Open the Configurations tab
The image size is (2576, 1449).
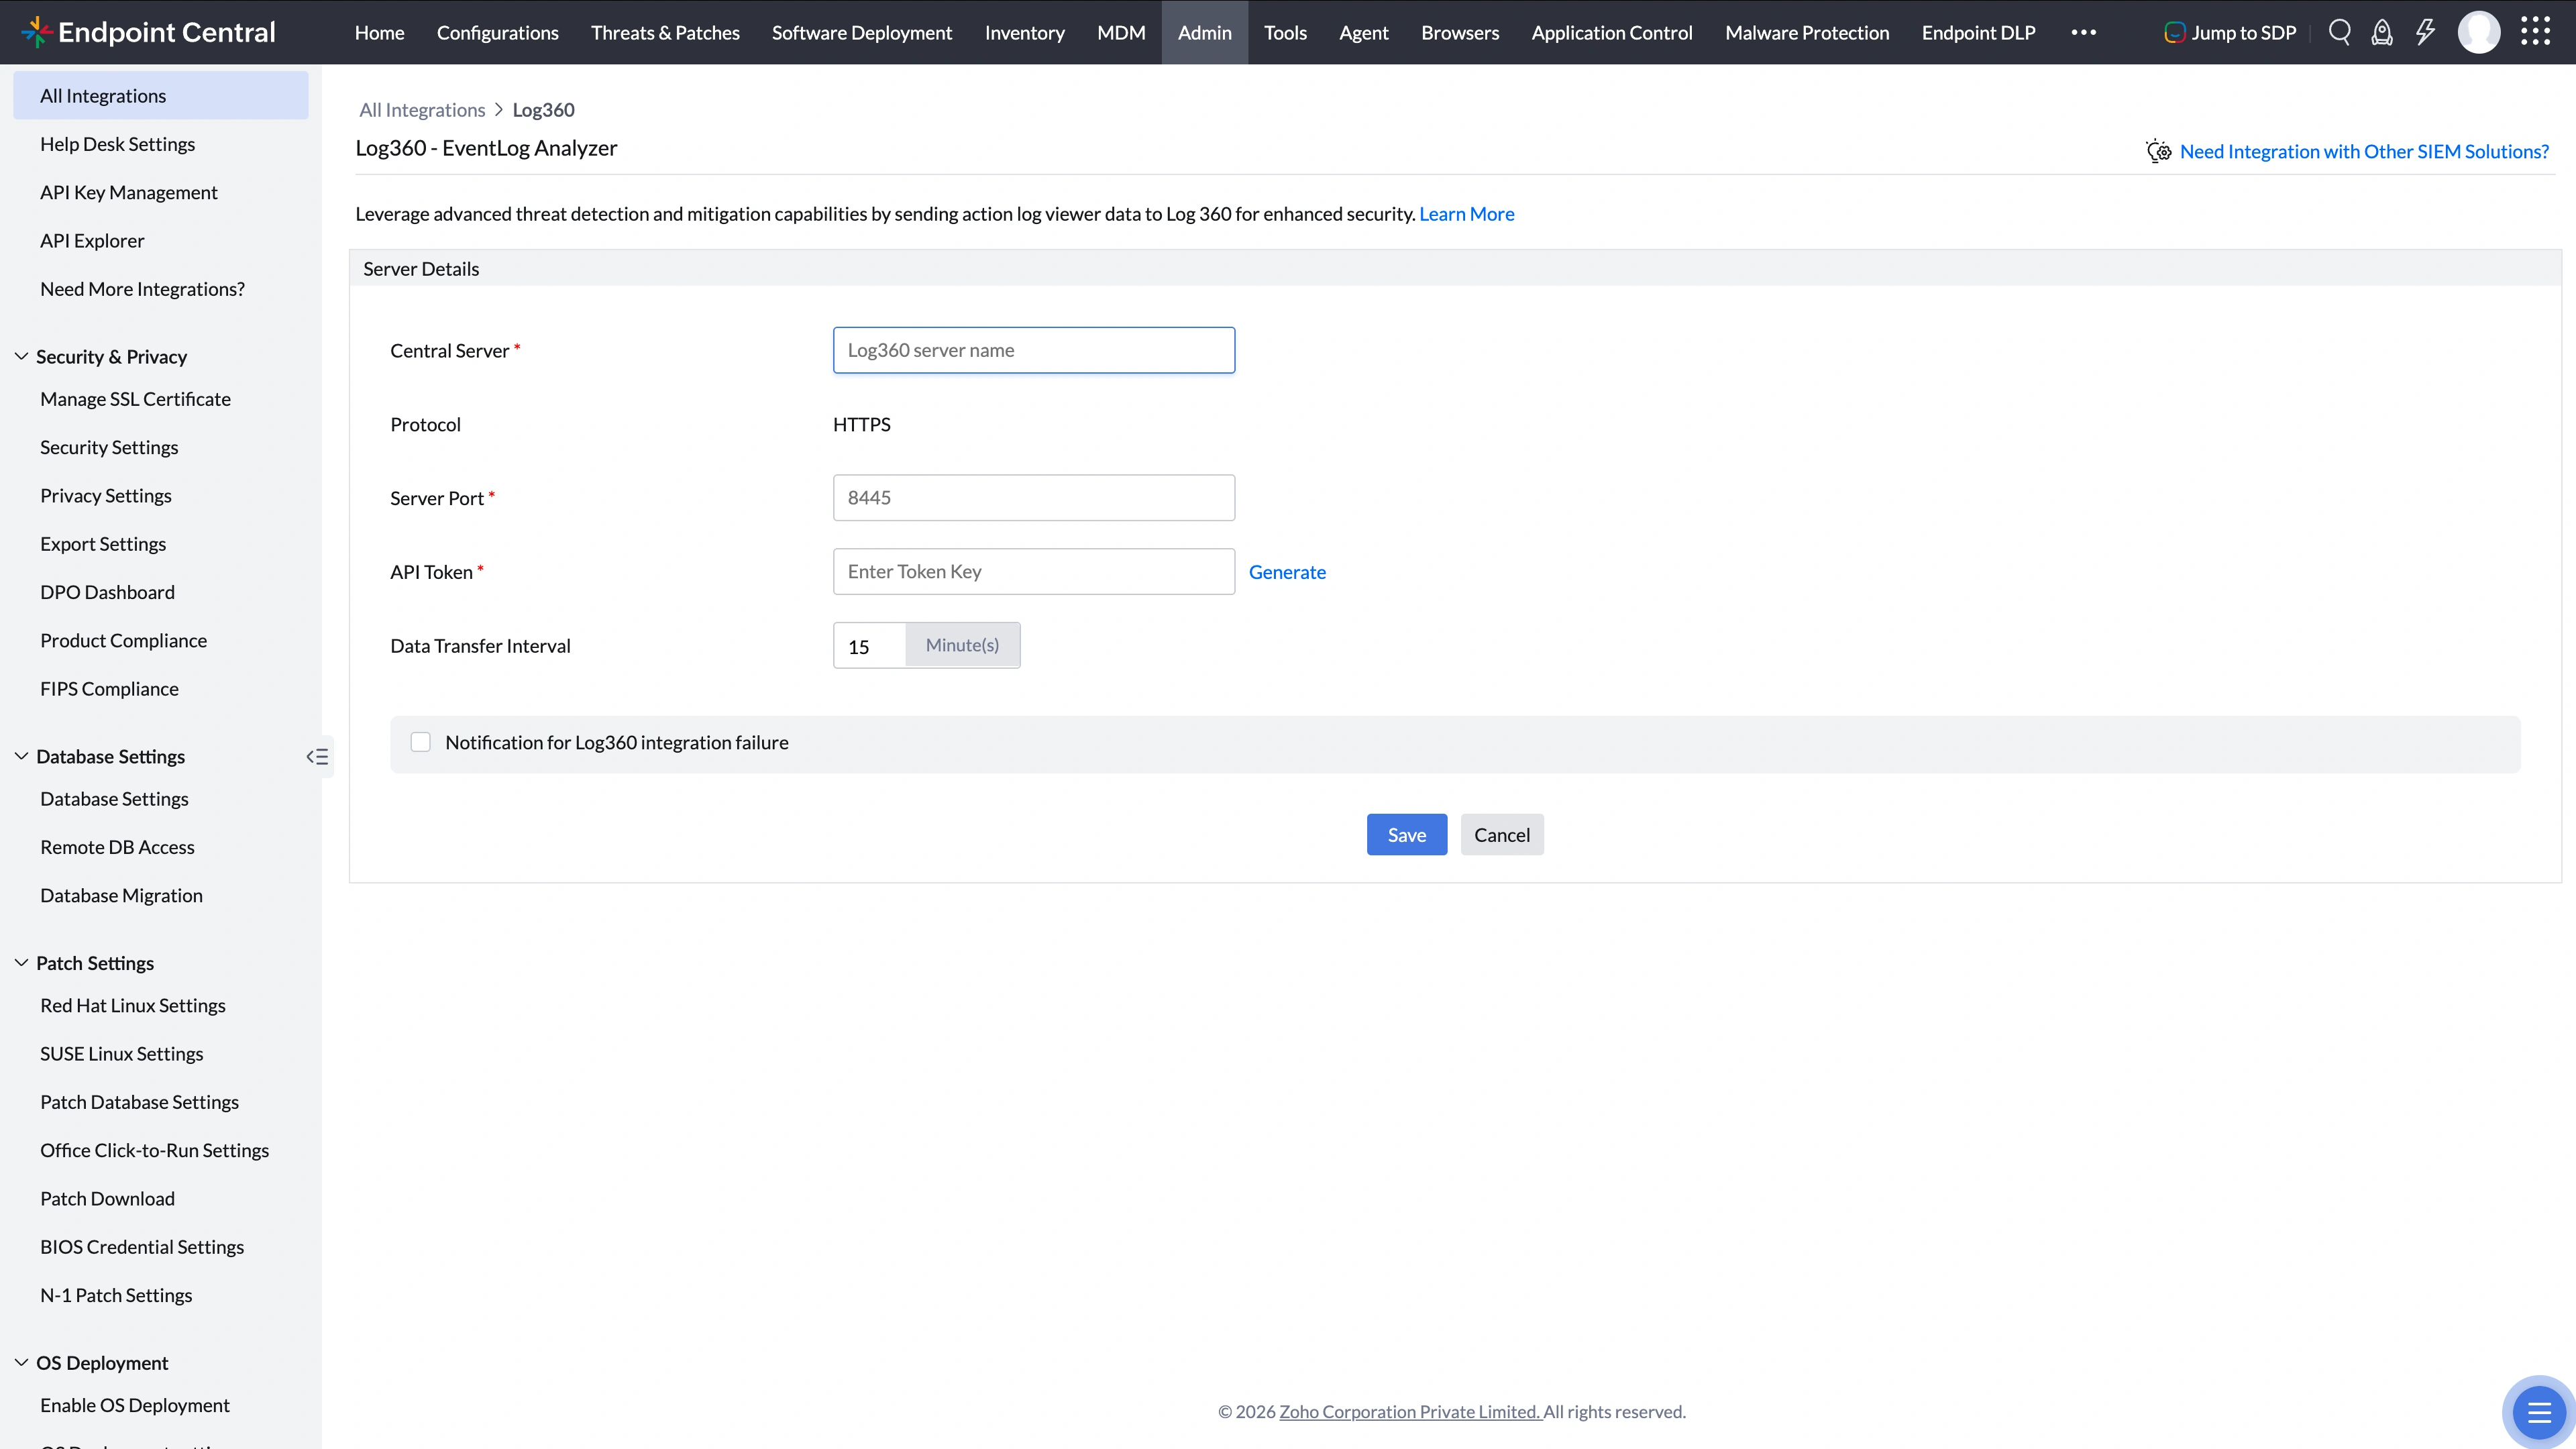tap(497, 32)
